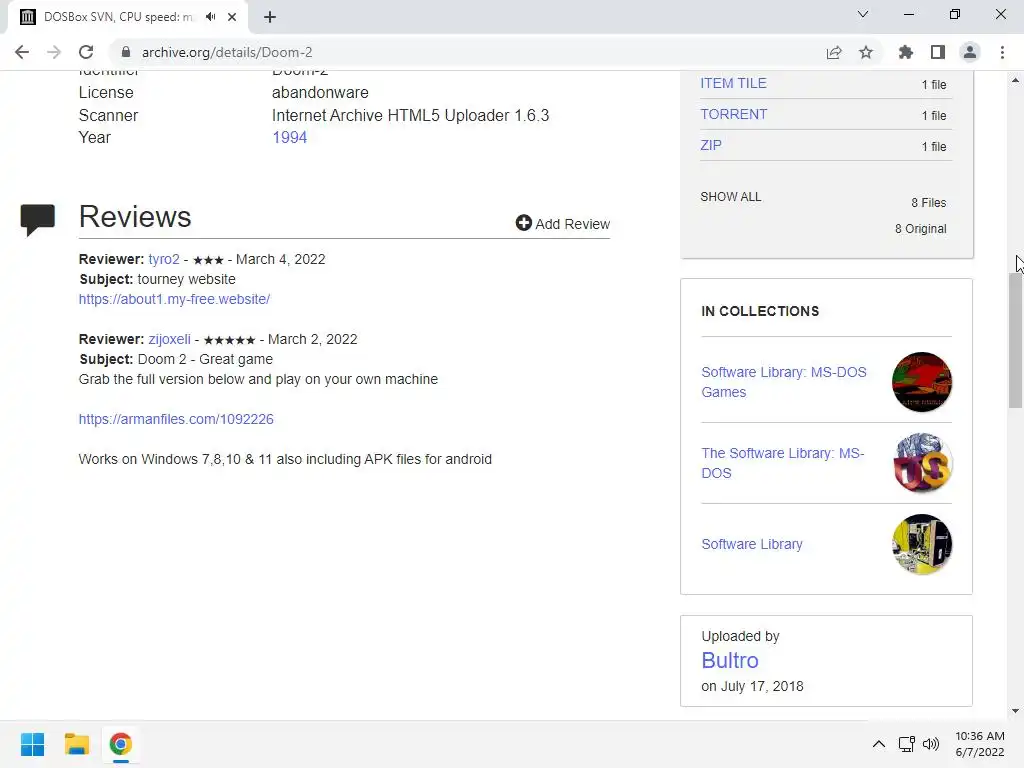This screenshot has width=1024, height=768.
Task: Open the browser side panel
Action: click(x=938, y=52)
